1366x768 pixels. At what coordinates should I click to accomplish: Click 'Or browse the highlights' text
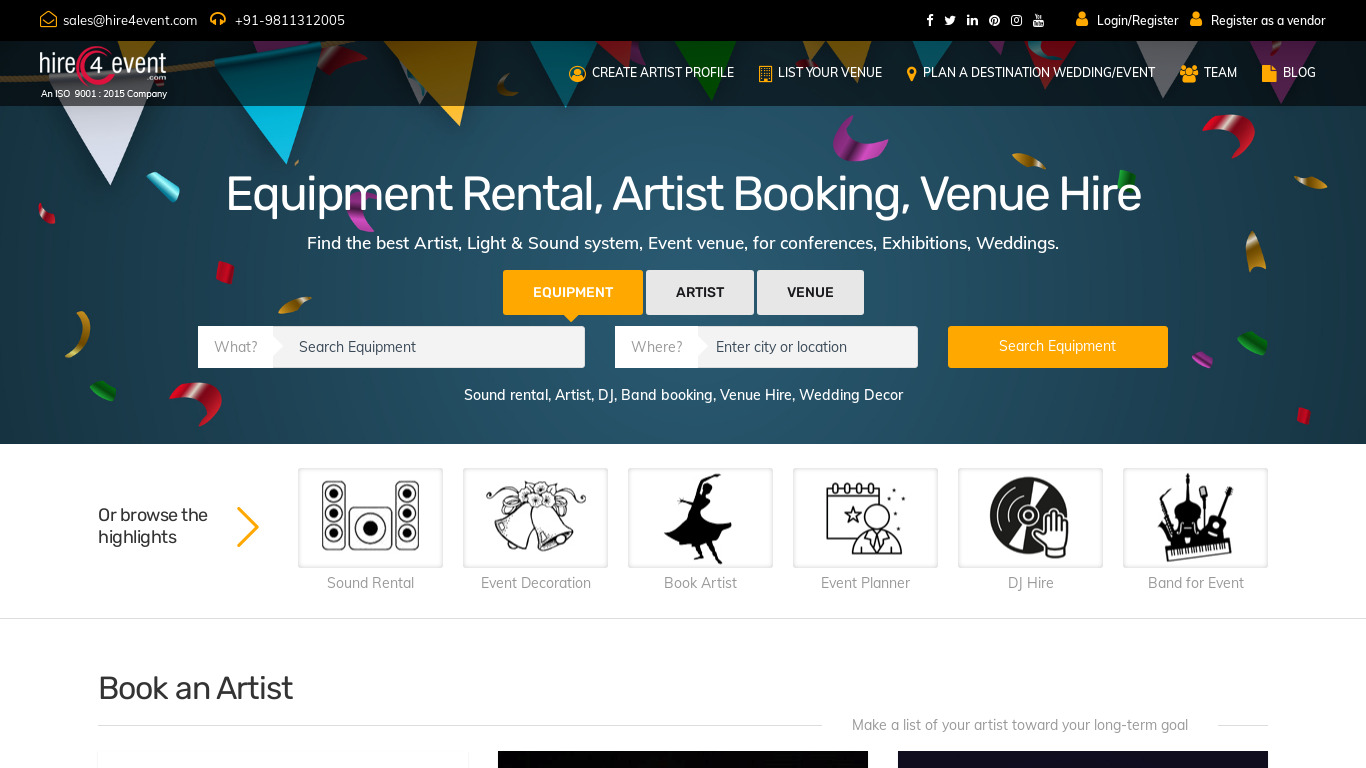pos(153,526)
